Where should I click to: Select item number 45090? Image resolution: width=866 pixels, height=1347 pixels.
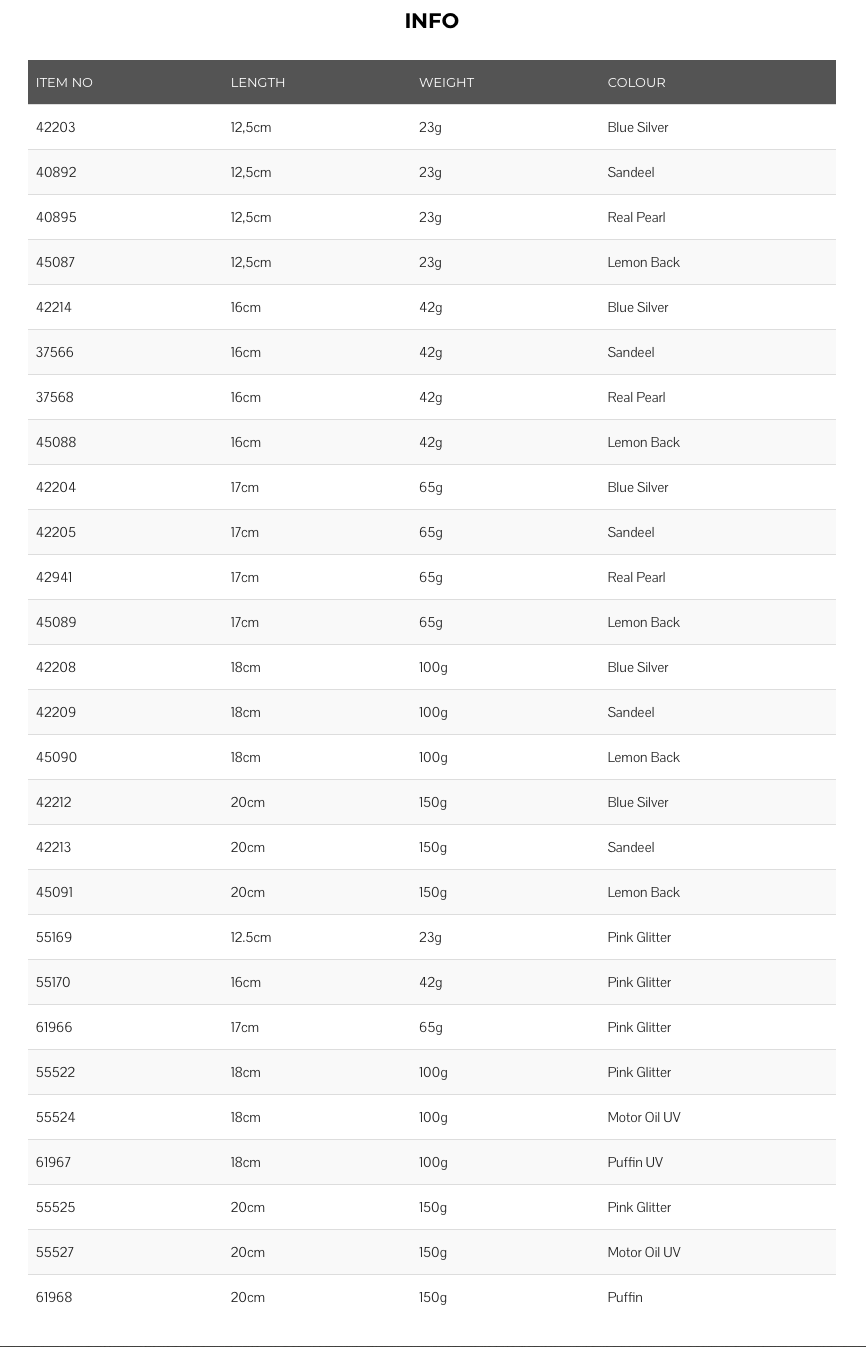point(56,757)
